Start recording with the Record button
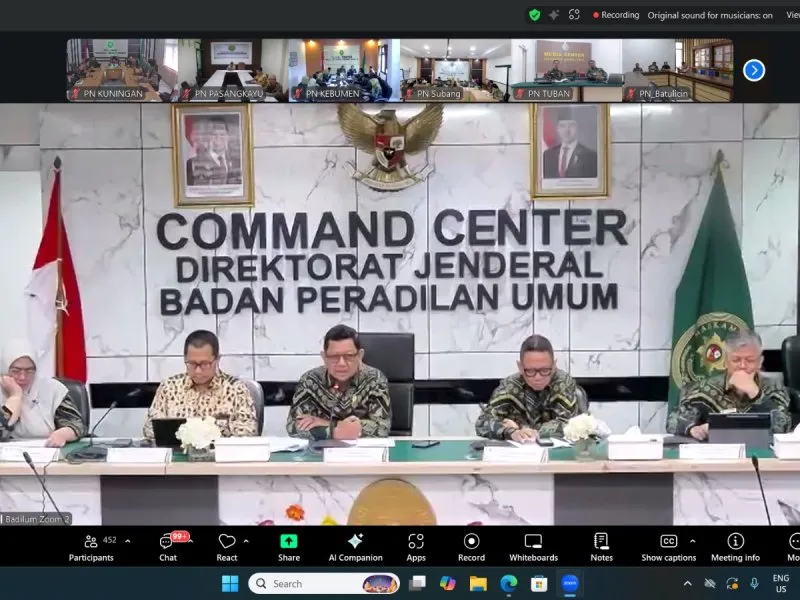Image resolution: width=800 pixels, height=600 pixels. (471, 547)
